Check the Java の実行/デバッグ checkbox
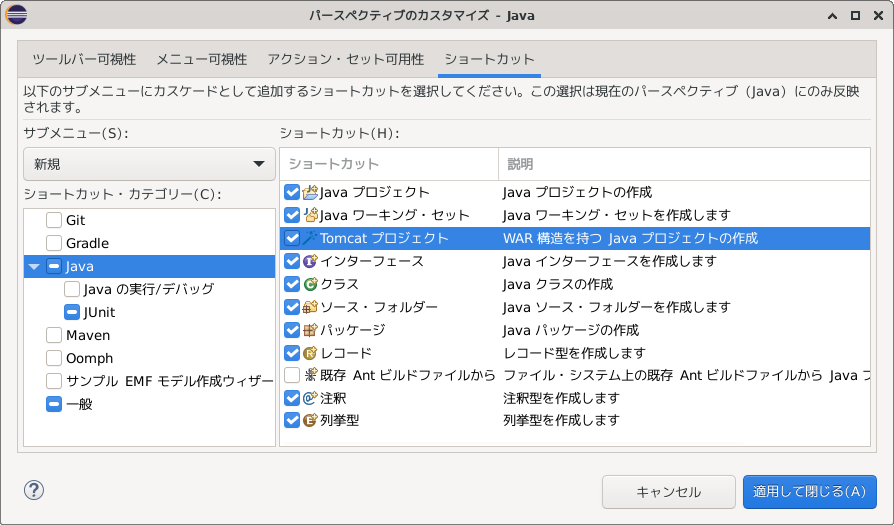This screenshot has height=525, width=894. 72,289
